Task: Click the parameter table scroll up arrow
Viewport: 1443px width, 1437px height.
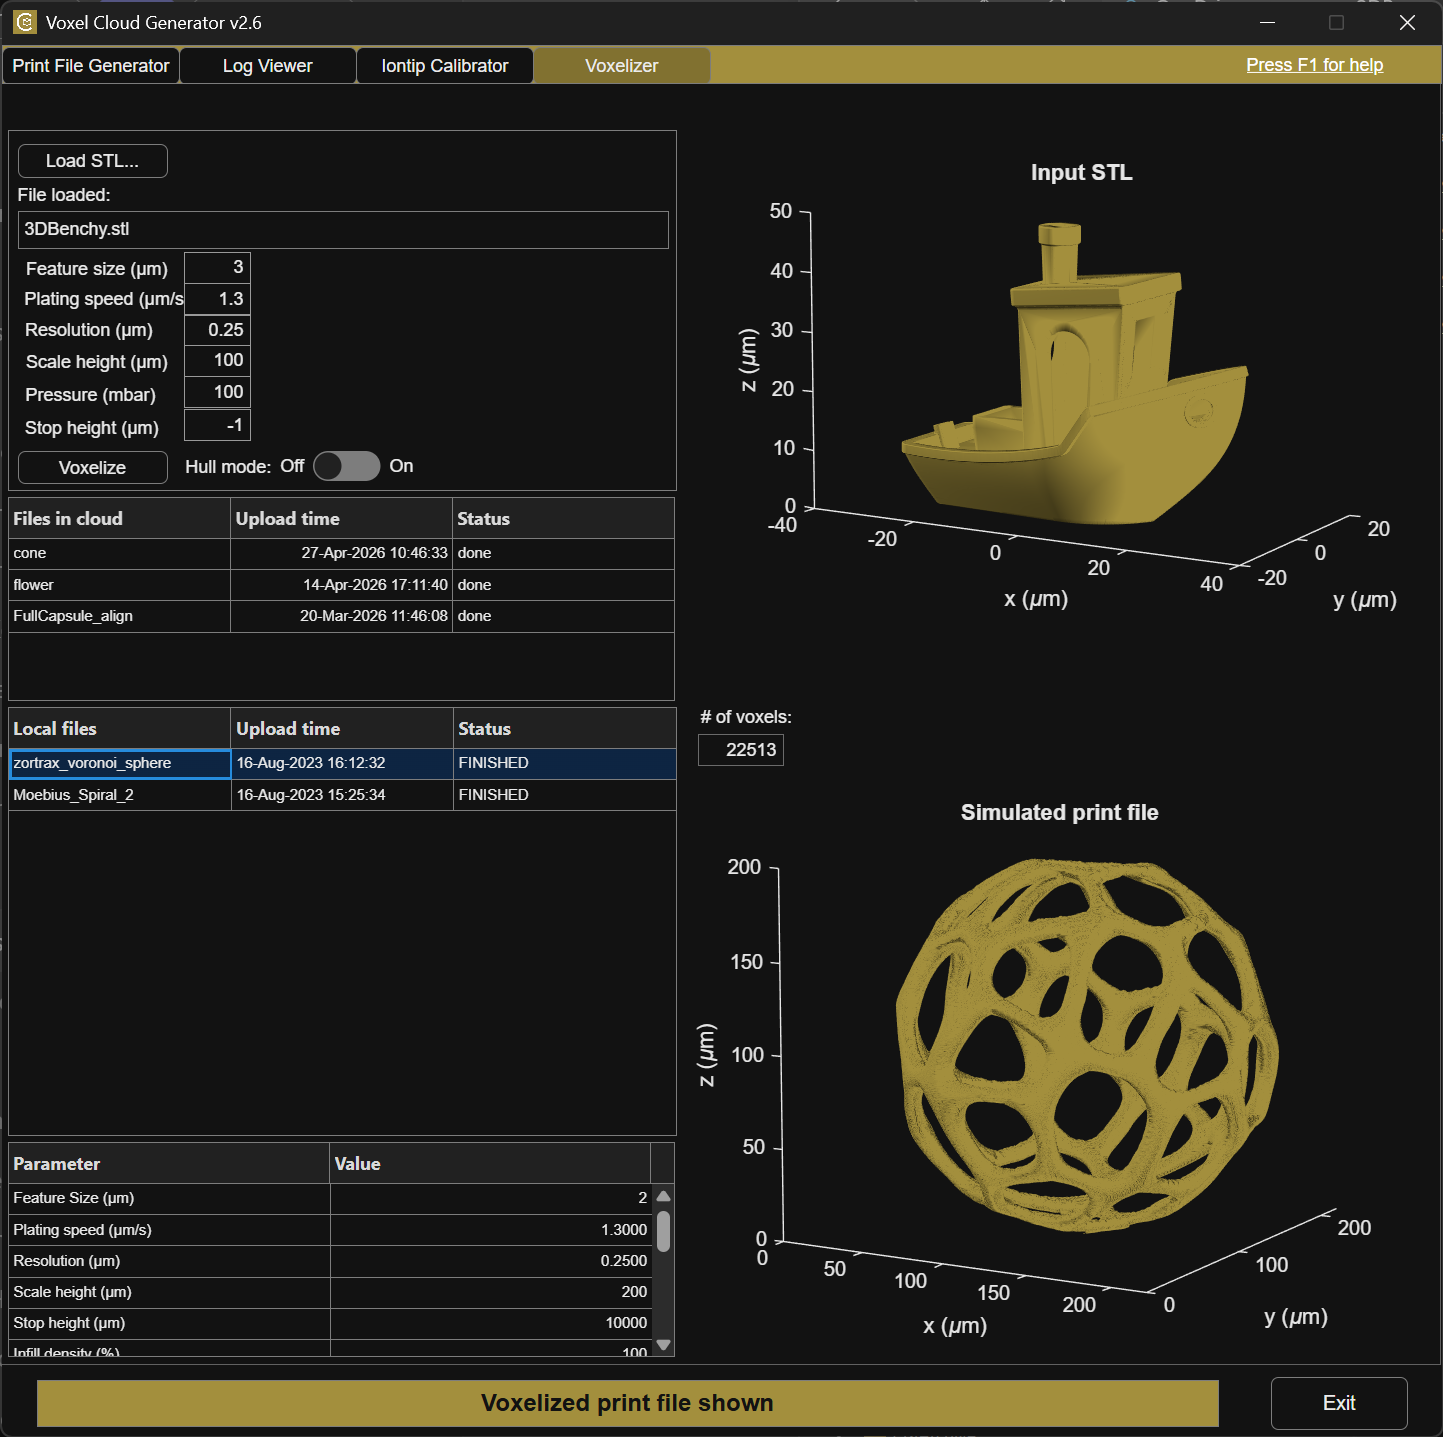Action: point(663,1196)
